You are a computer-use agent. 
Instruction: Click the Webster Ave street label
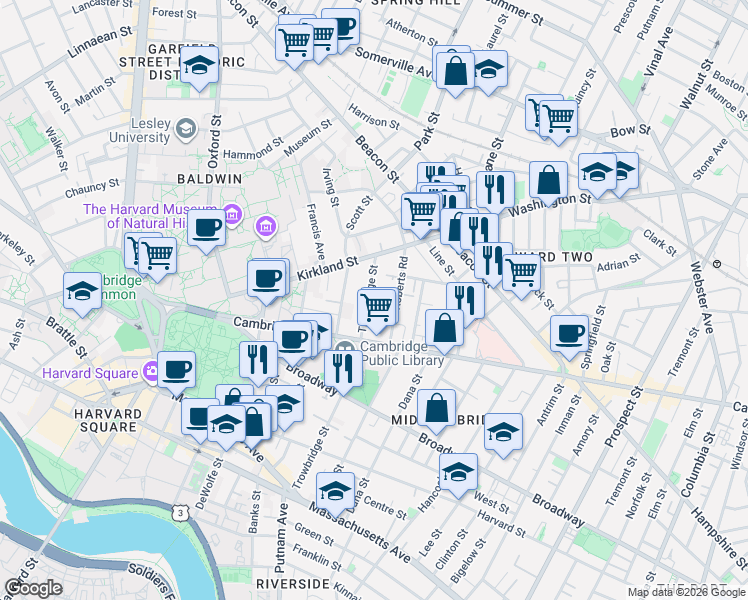coord(702,299)
